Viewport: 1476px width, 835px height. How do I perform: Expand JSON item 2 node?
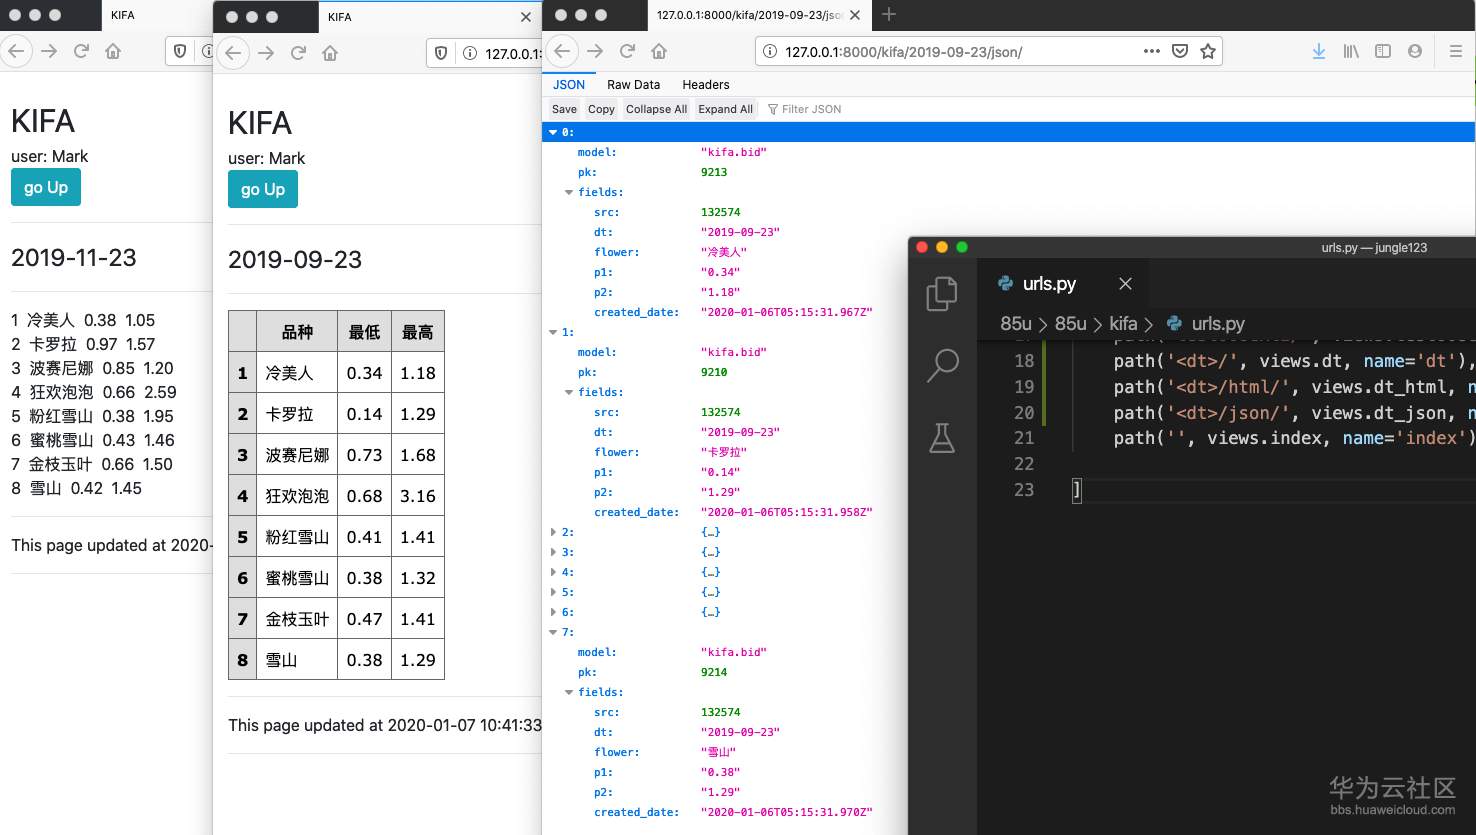click(x=553, y=532)
